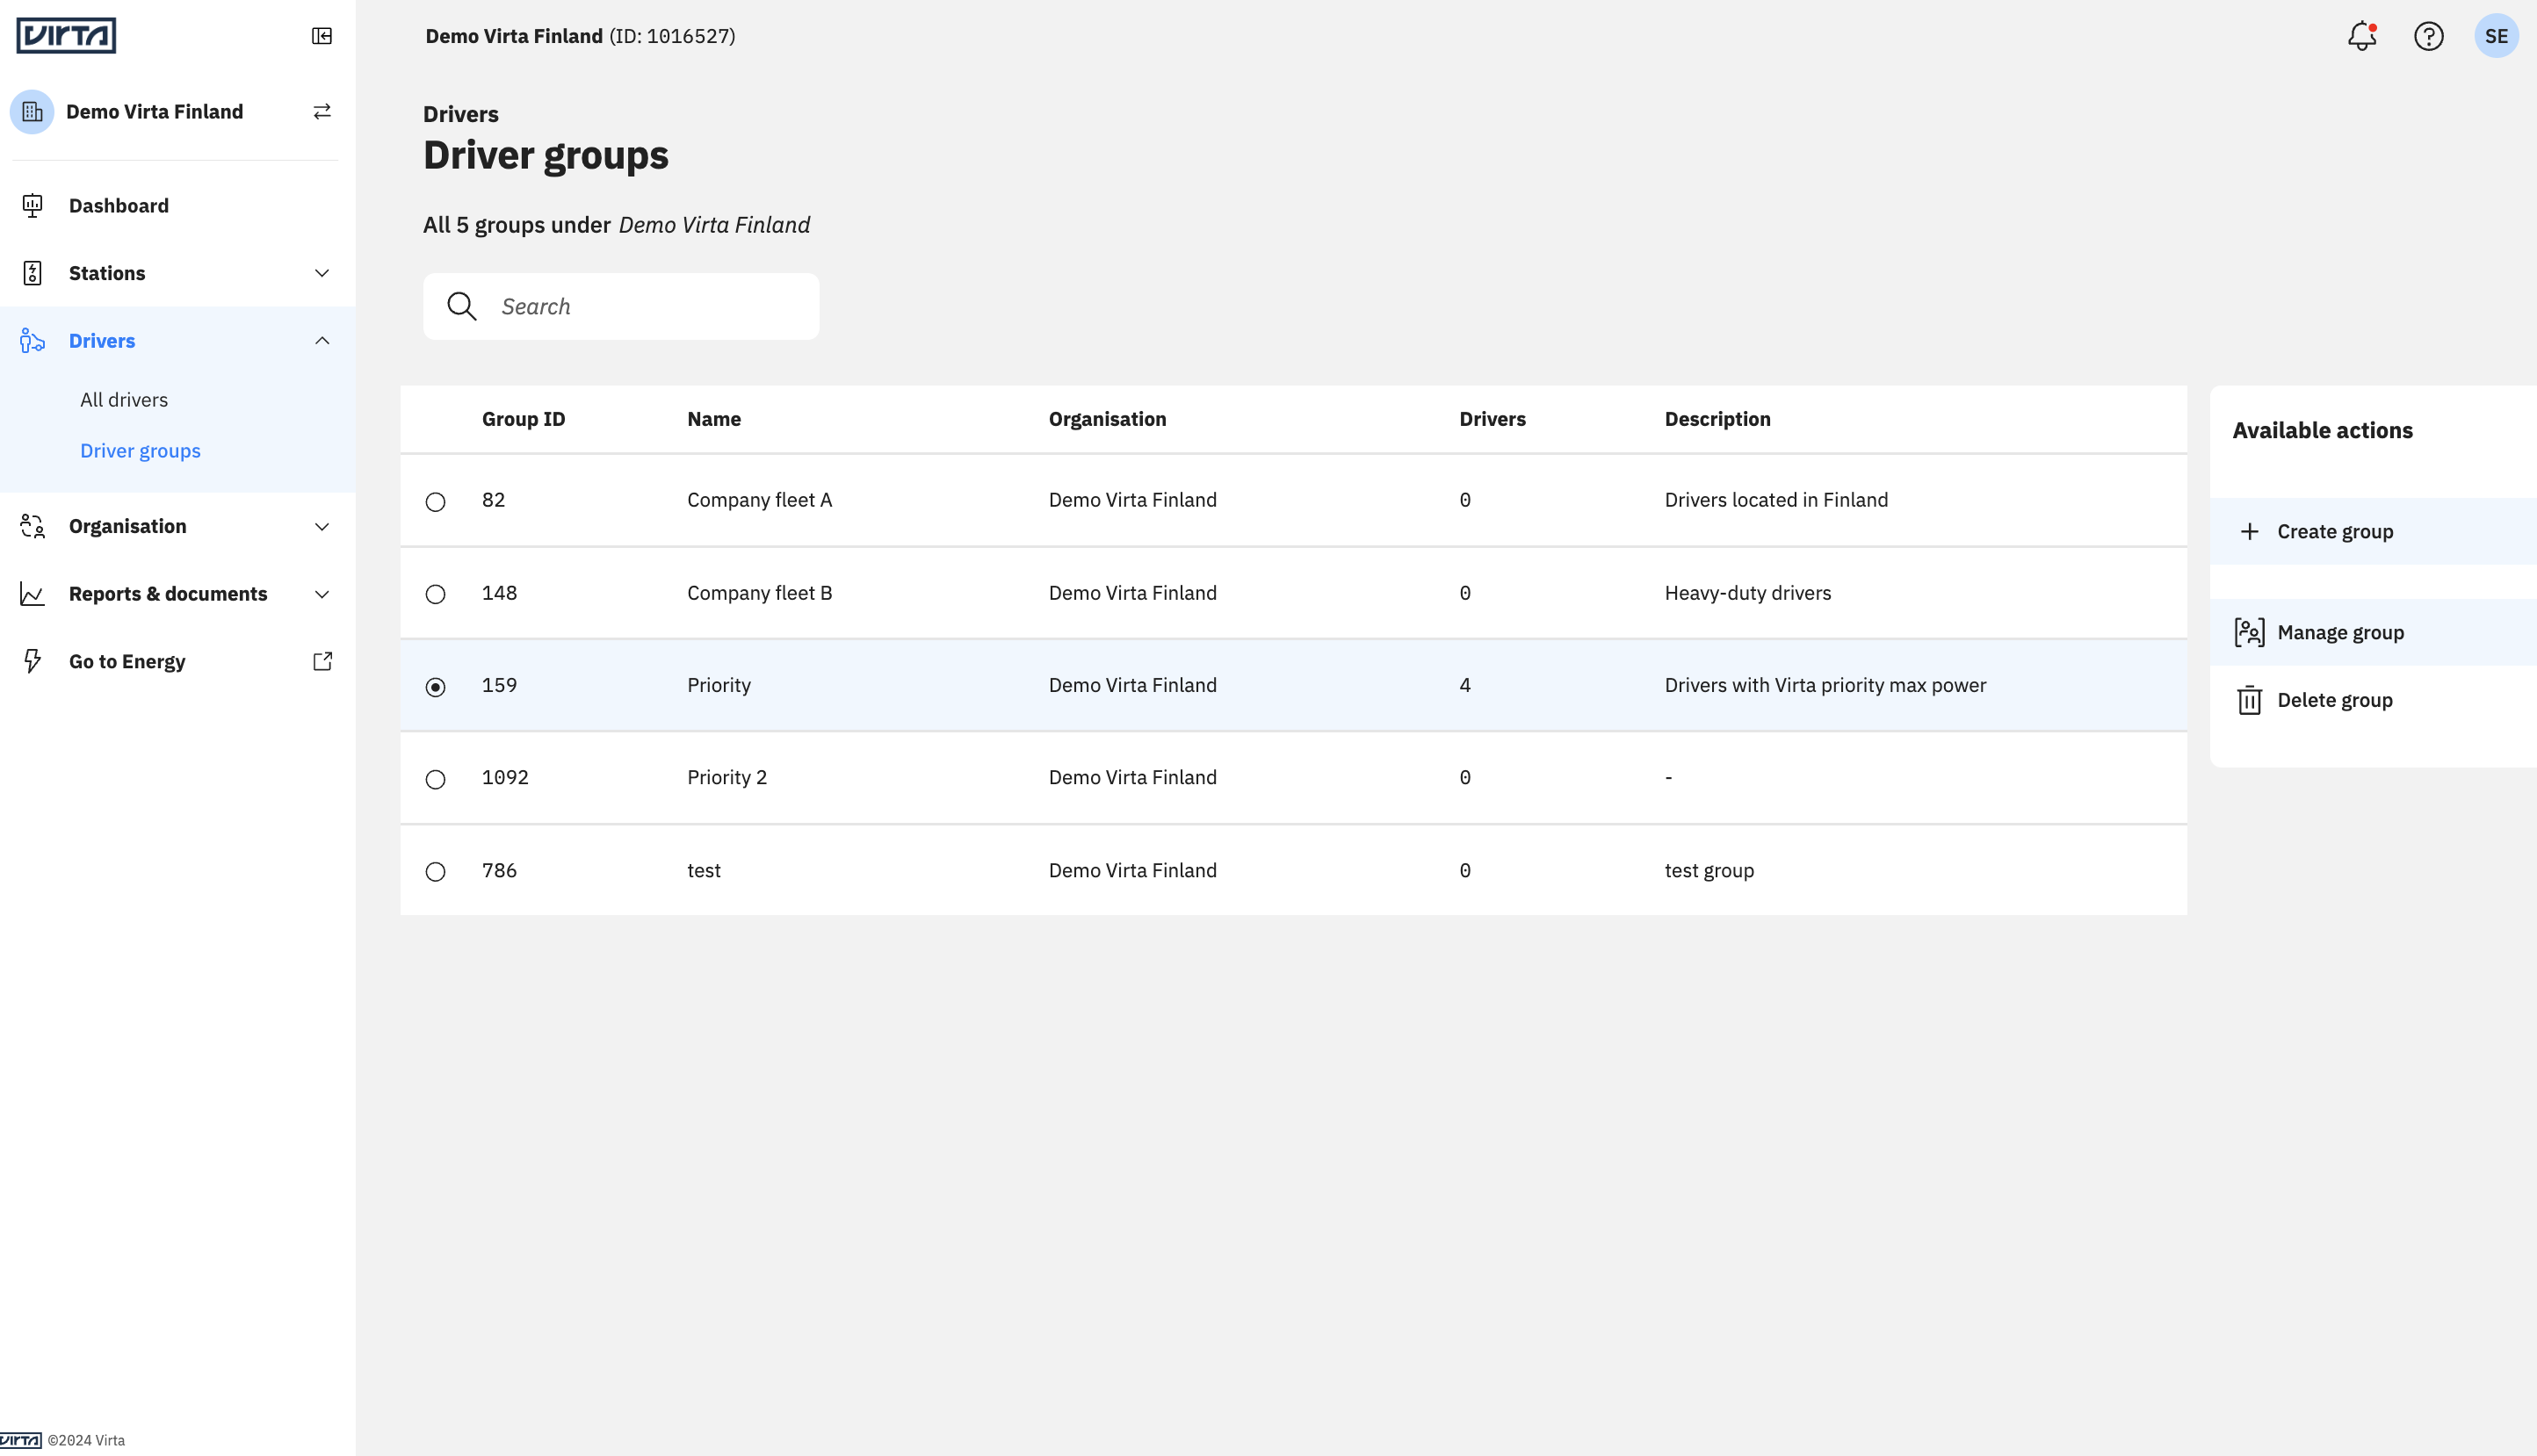Open the Organisation menu item
The height and width of the screenshot is (1456, 2537).
[x=177, y=526]
